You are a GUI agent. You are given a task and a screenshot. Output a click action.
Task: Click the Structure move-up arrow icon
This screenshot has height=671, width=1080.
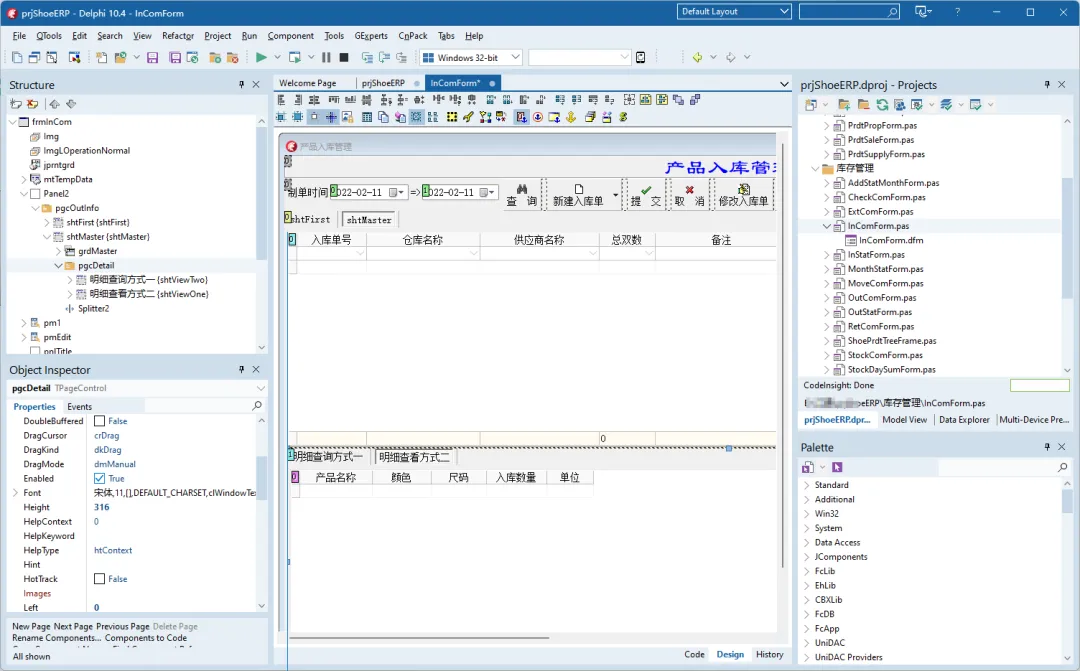tap(54, 104)
